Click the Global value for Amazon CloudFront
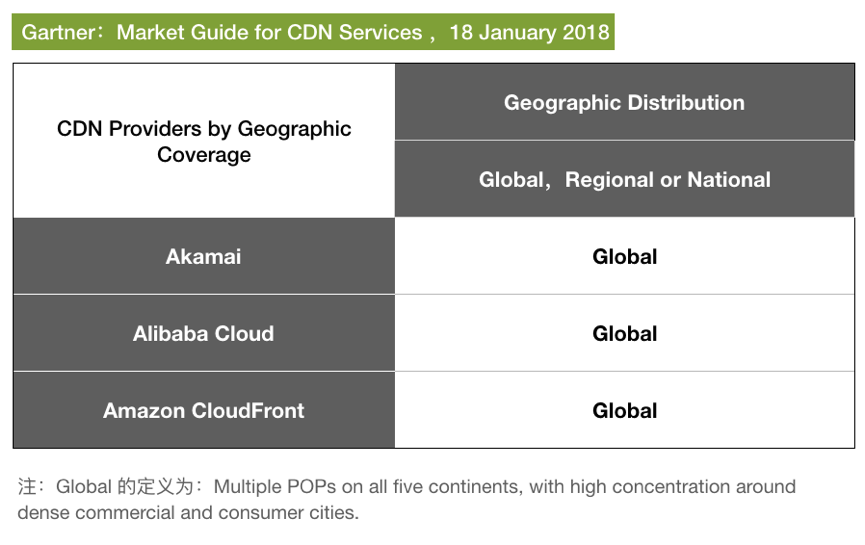 click(x=624, y=411)
